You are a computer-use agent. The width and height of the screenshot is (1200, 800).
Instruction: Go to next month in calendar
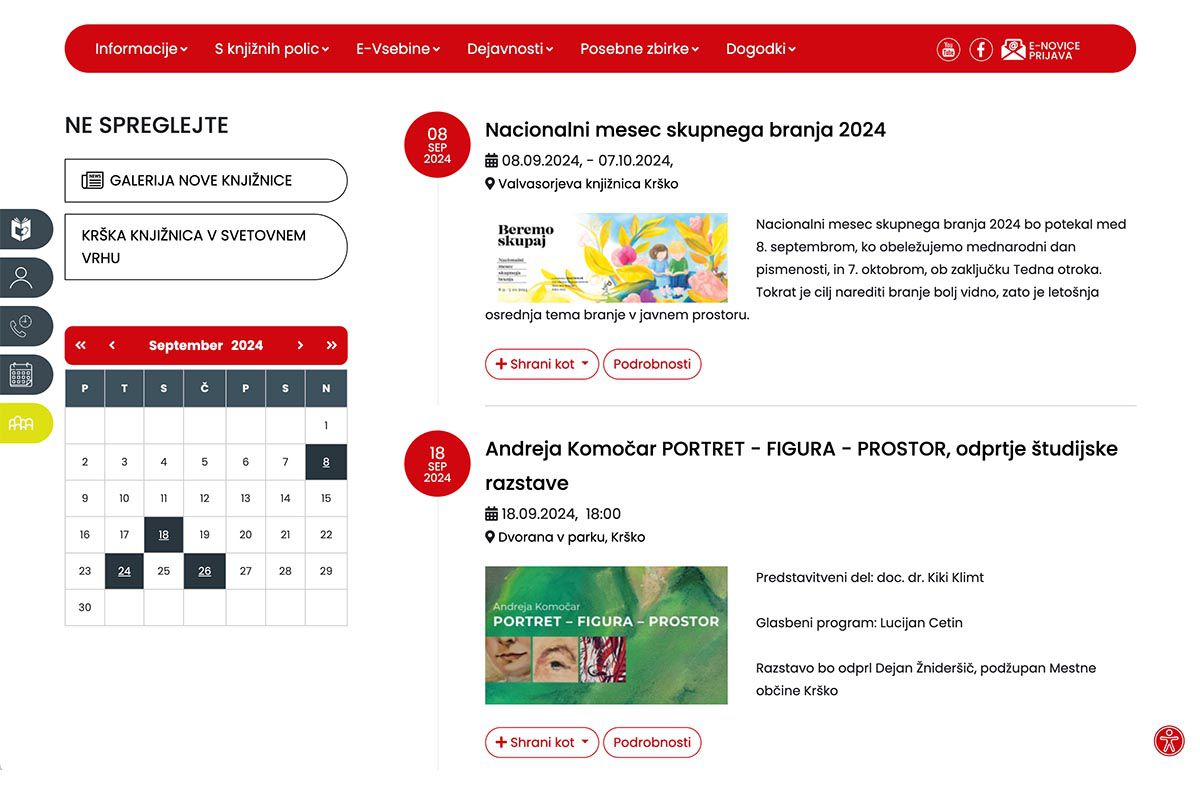(300, 345)
